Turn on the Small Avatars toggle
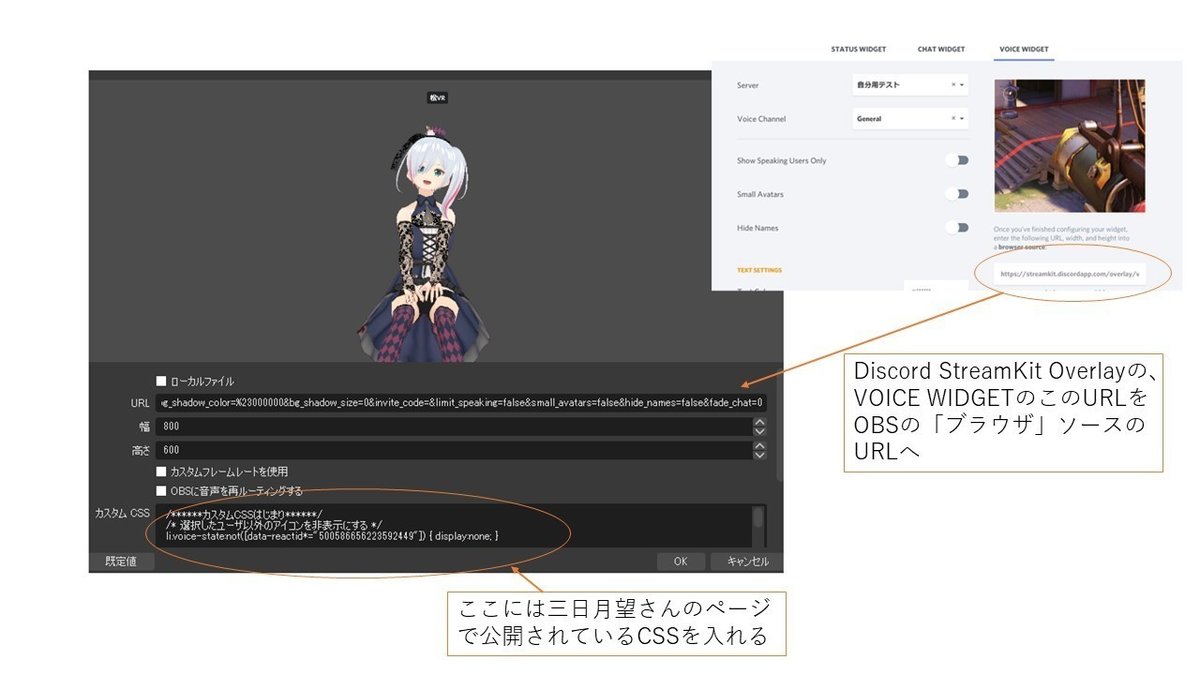The height and width of the screenshot is (675, 1200). [957, 193]
